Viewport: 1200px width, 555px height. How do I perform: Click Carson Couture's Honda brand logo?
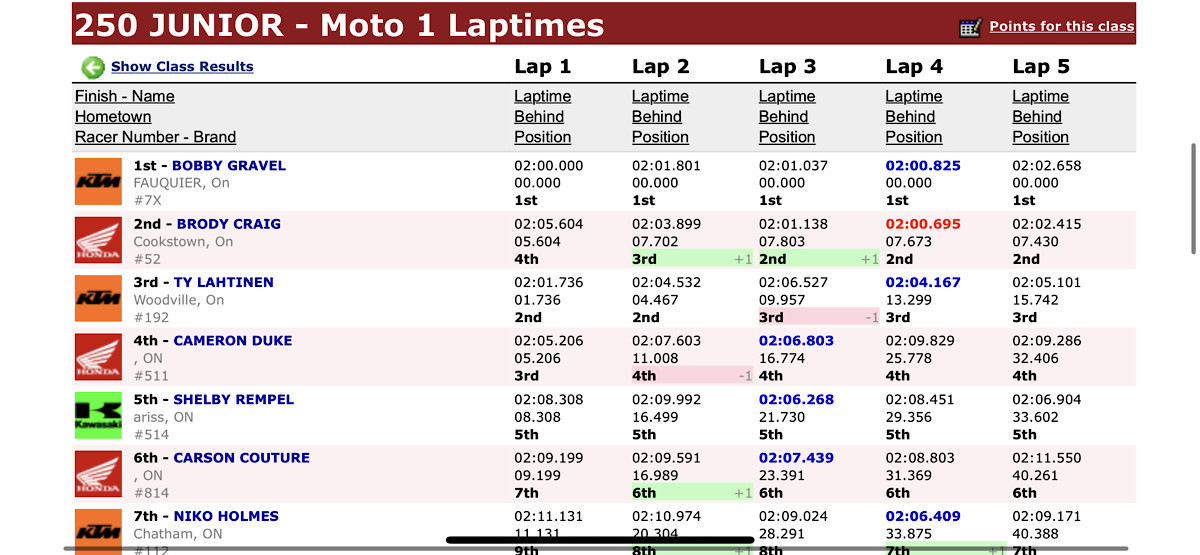click(98, 474)
